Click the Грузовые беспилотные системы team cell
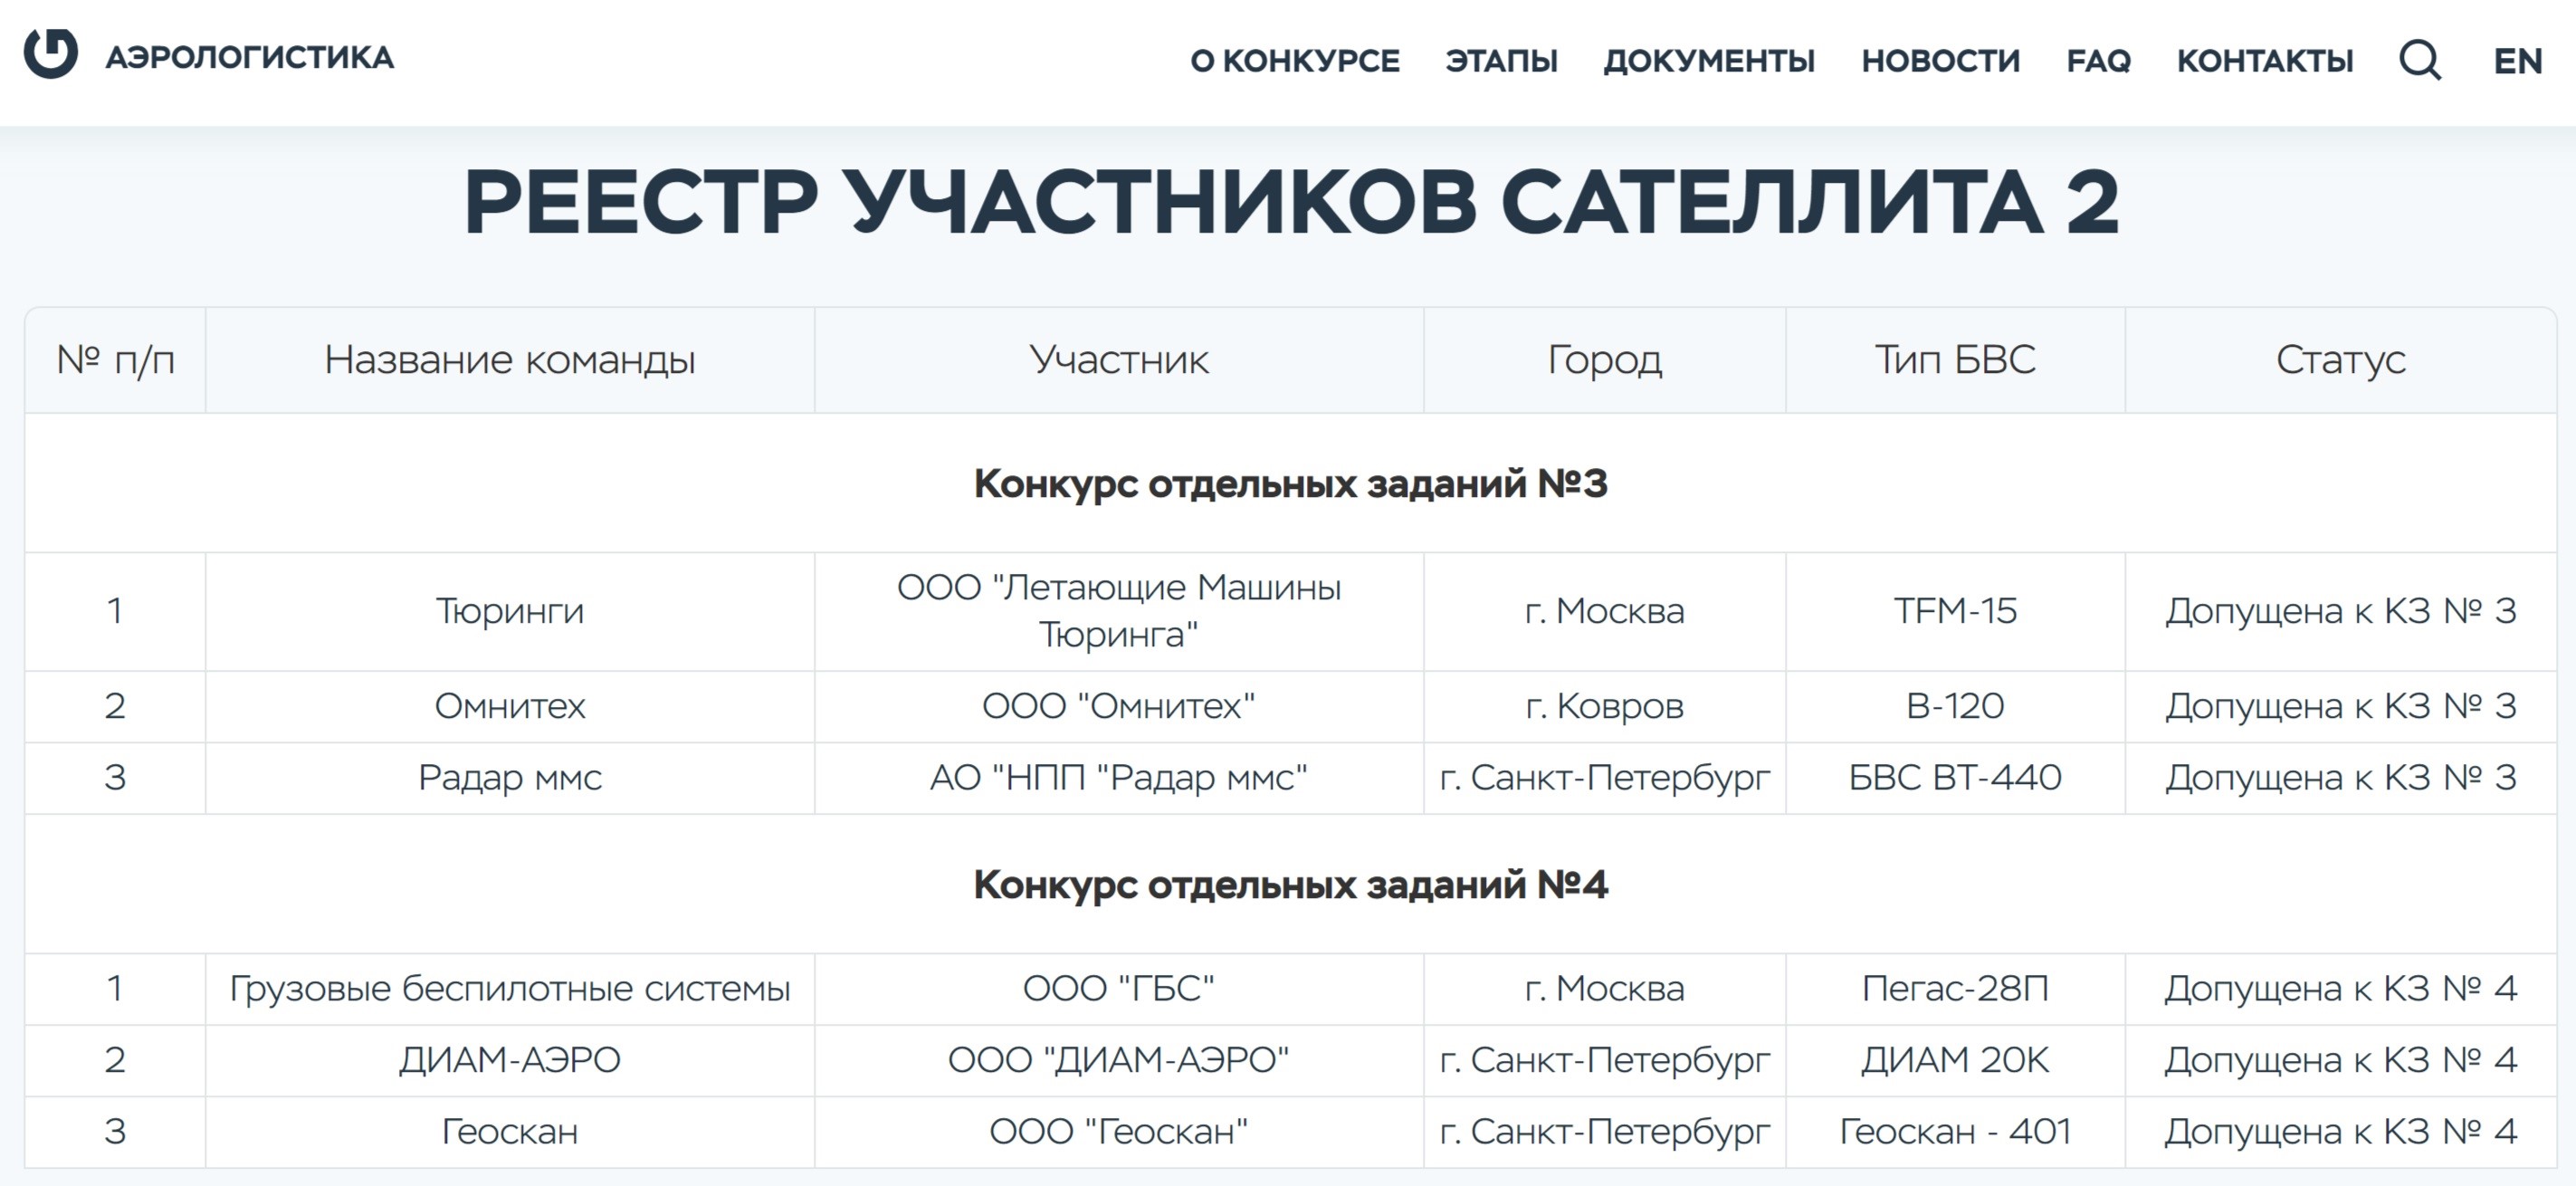Image resolution: width=2576 pixels, height=1186 pixels. [x=510, y=988]
